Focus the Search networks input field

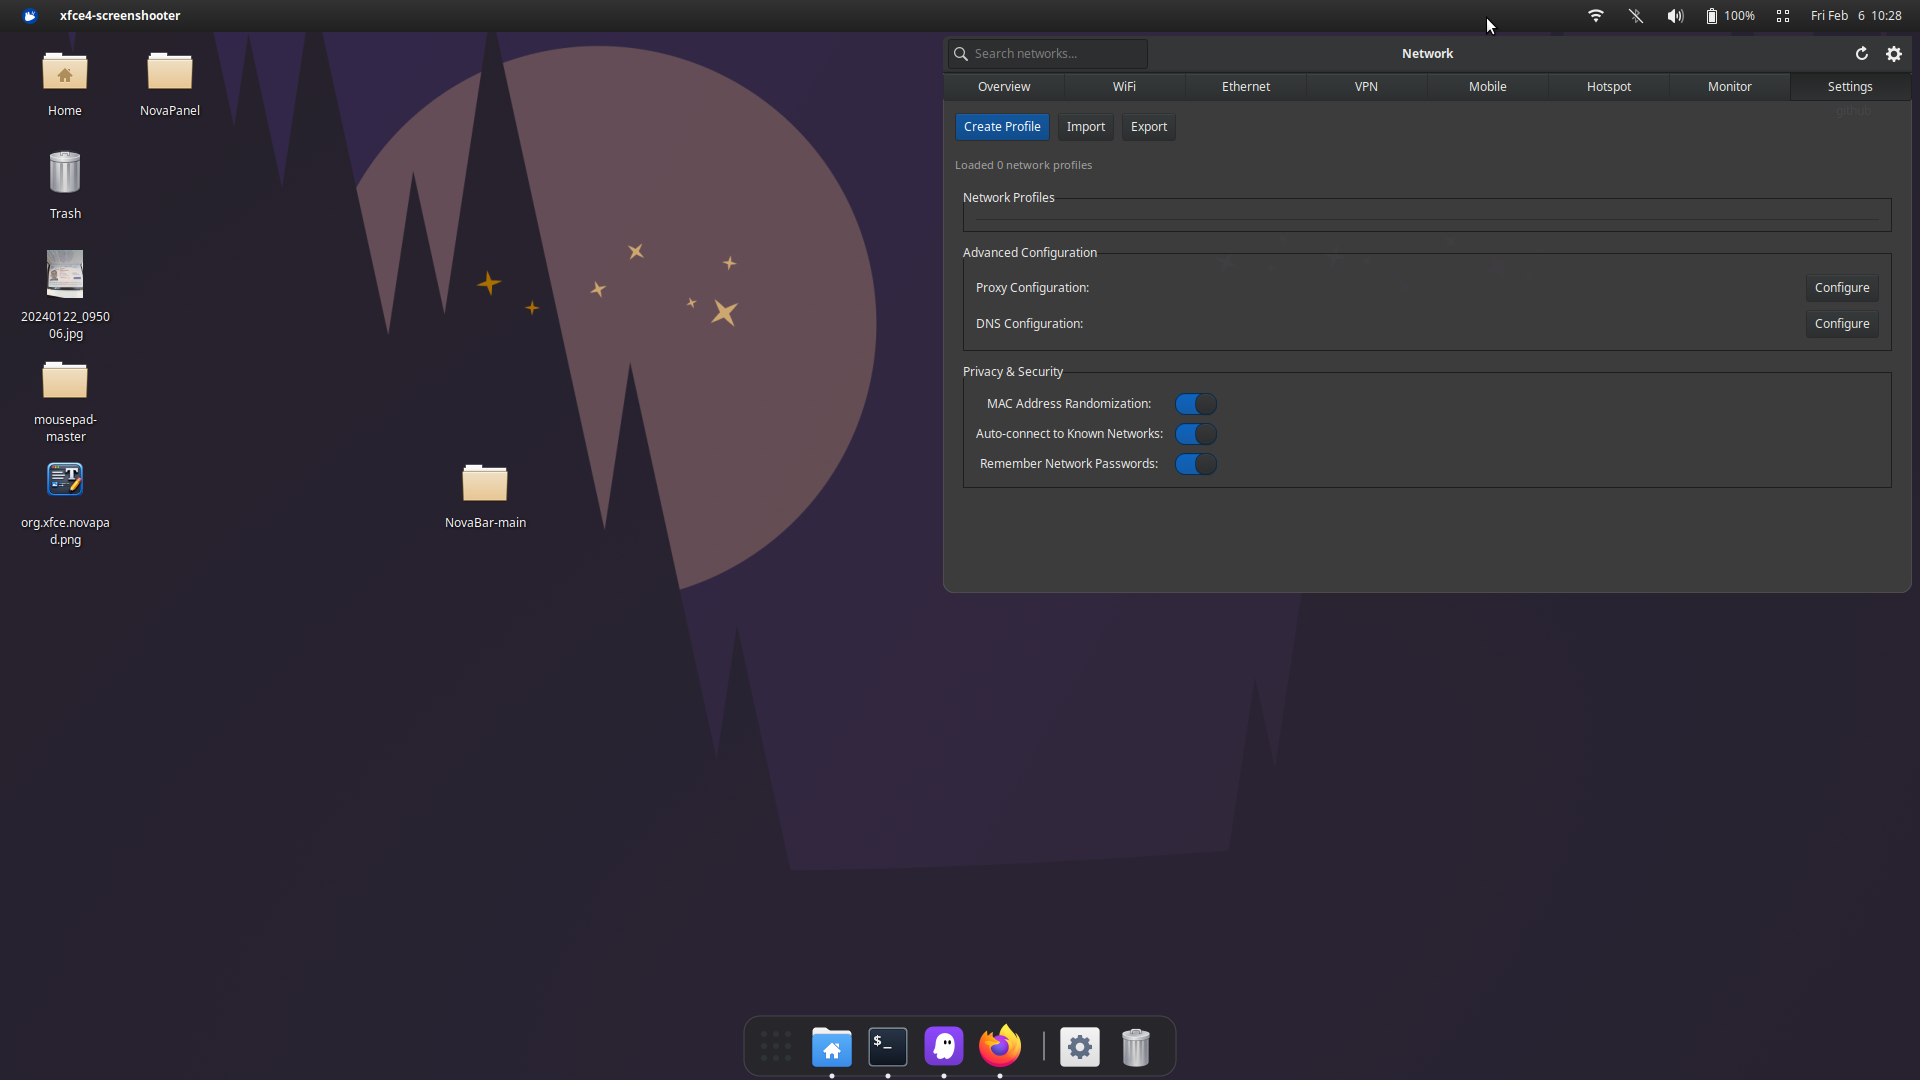(1048, 54)
